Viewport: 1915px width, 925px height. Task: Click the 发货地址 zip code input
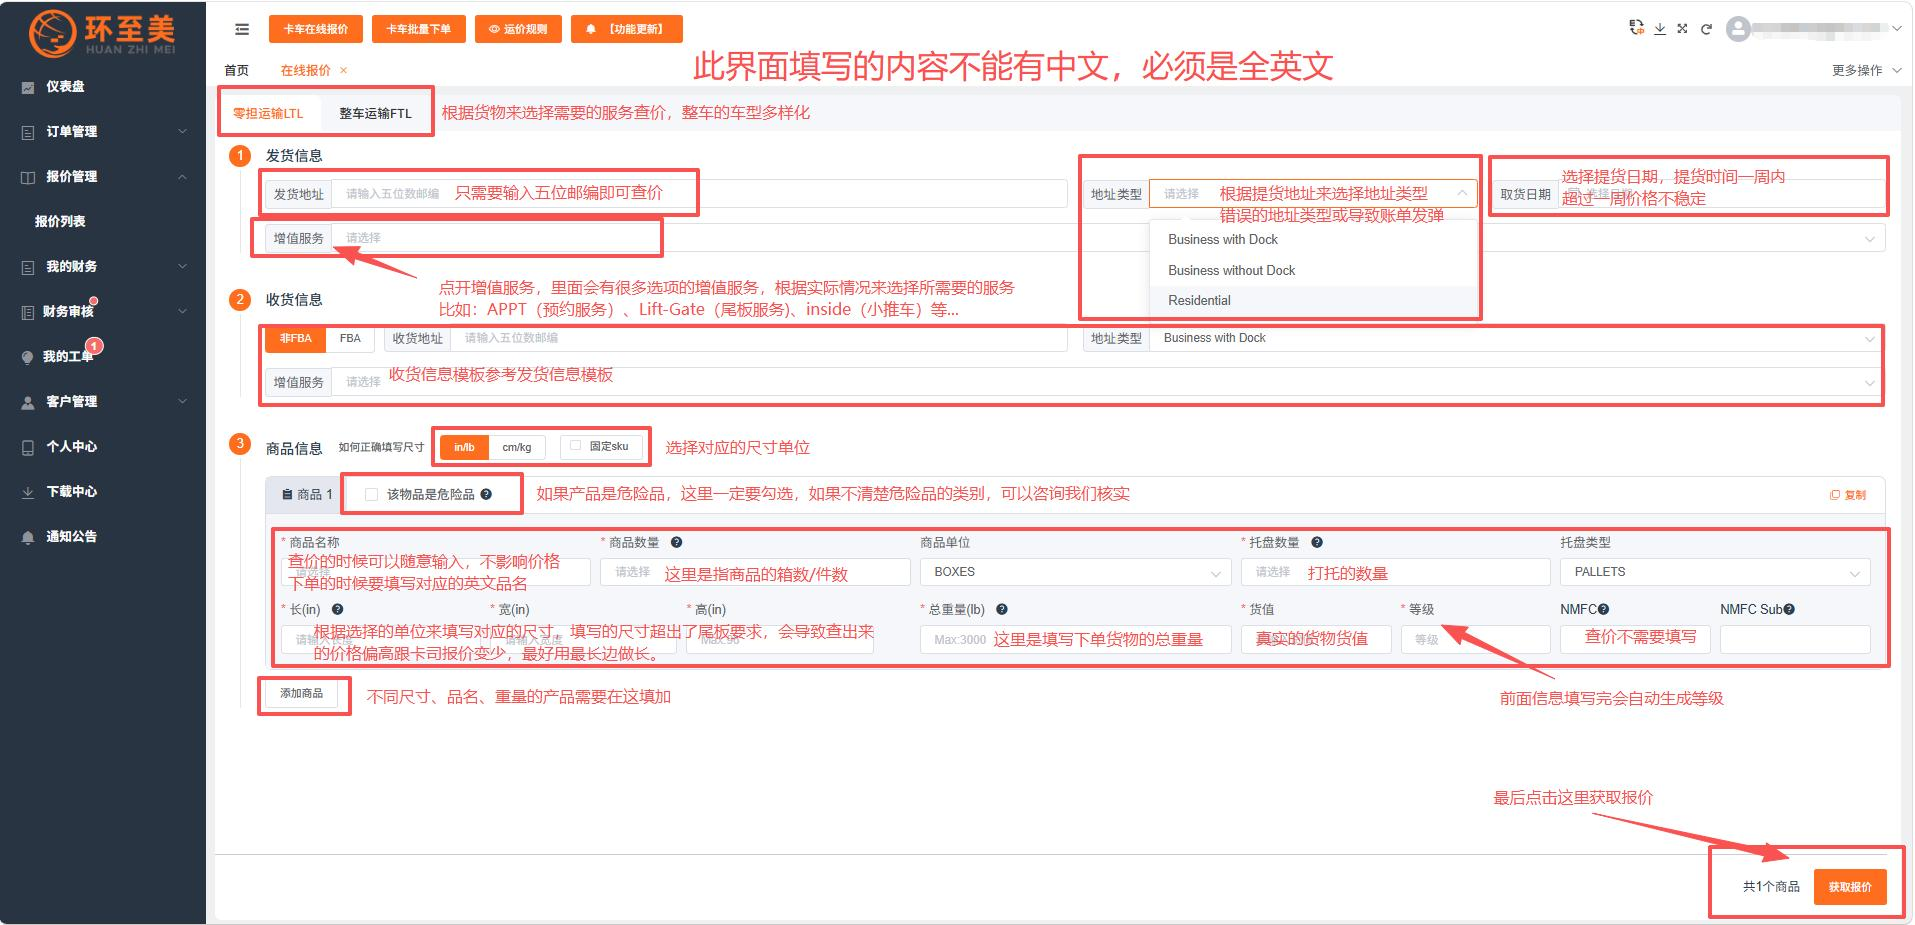click(700, 194)
